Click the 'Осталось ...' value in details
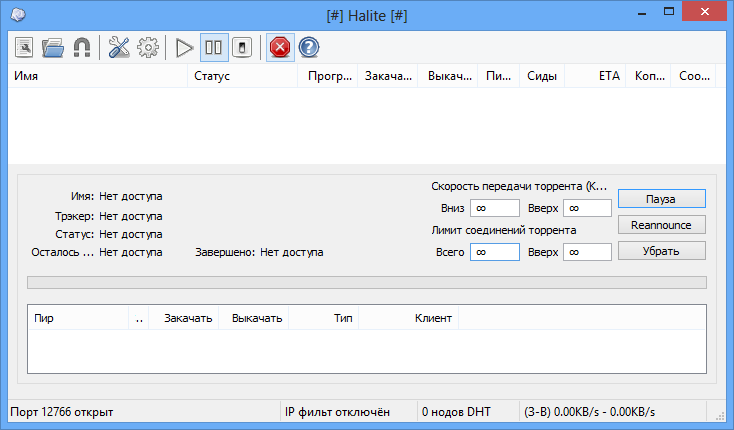 pos(131,252)
